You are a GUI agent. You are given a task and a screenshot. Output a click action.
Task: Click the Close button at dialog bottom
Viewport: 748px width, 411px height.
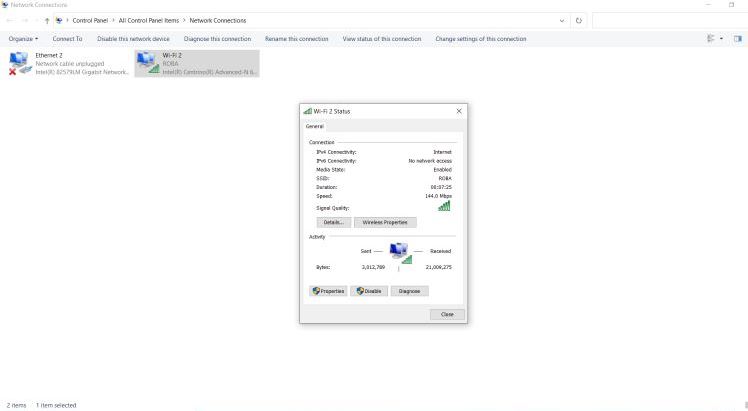[x=447, y=314]
